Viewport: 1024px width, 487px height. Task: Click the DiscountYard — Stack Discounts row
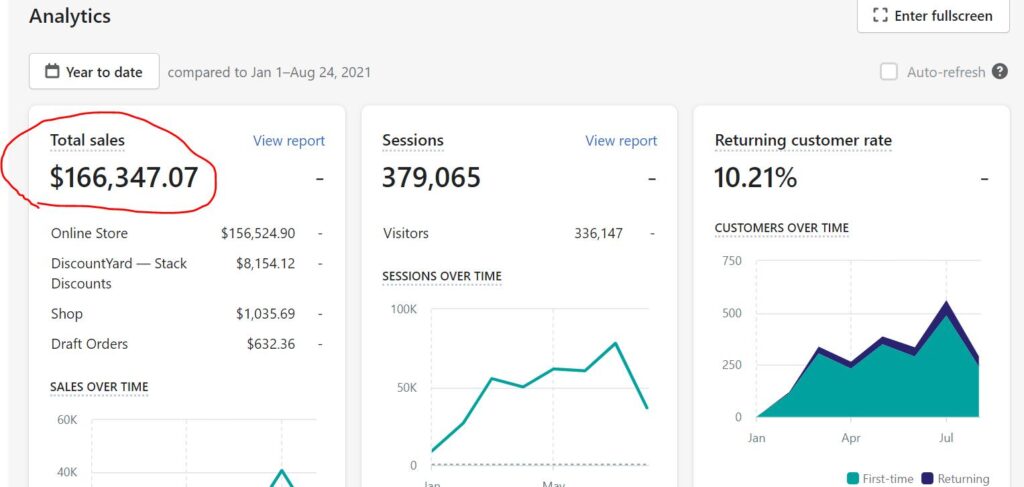(187, 274)
